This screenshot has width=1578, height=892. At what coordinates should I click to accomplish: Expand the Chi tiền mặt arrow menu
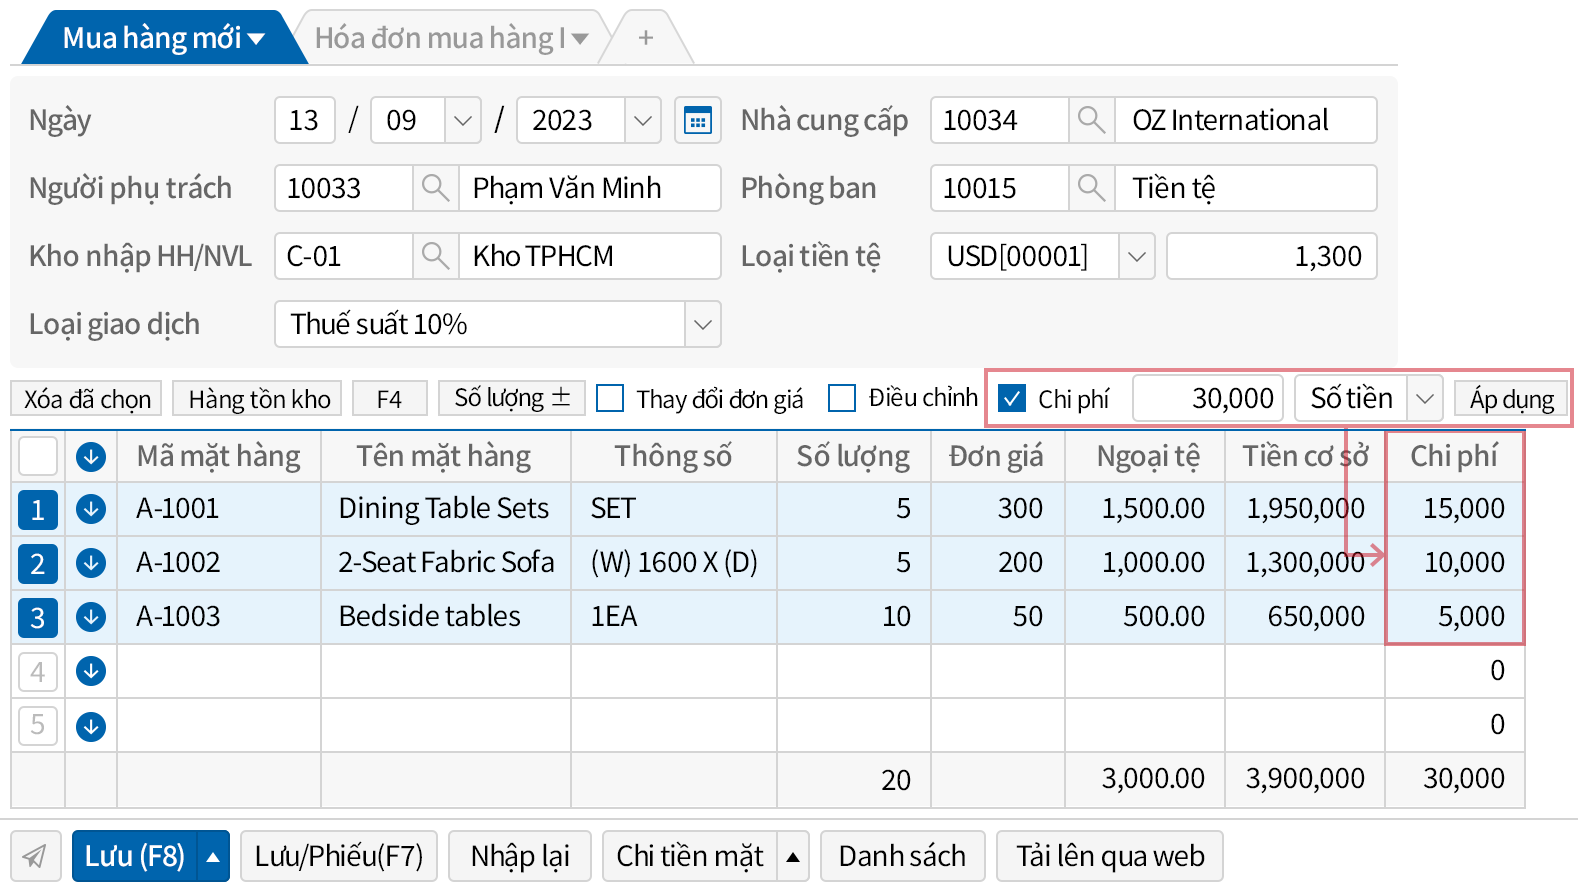click(x=793, y=857)
